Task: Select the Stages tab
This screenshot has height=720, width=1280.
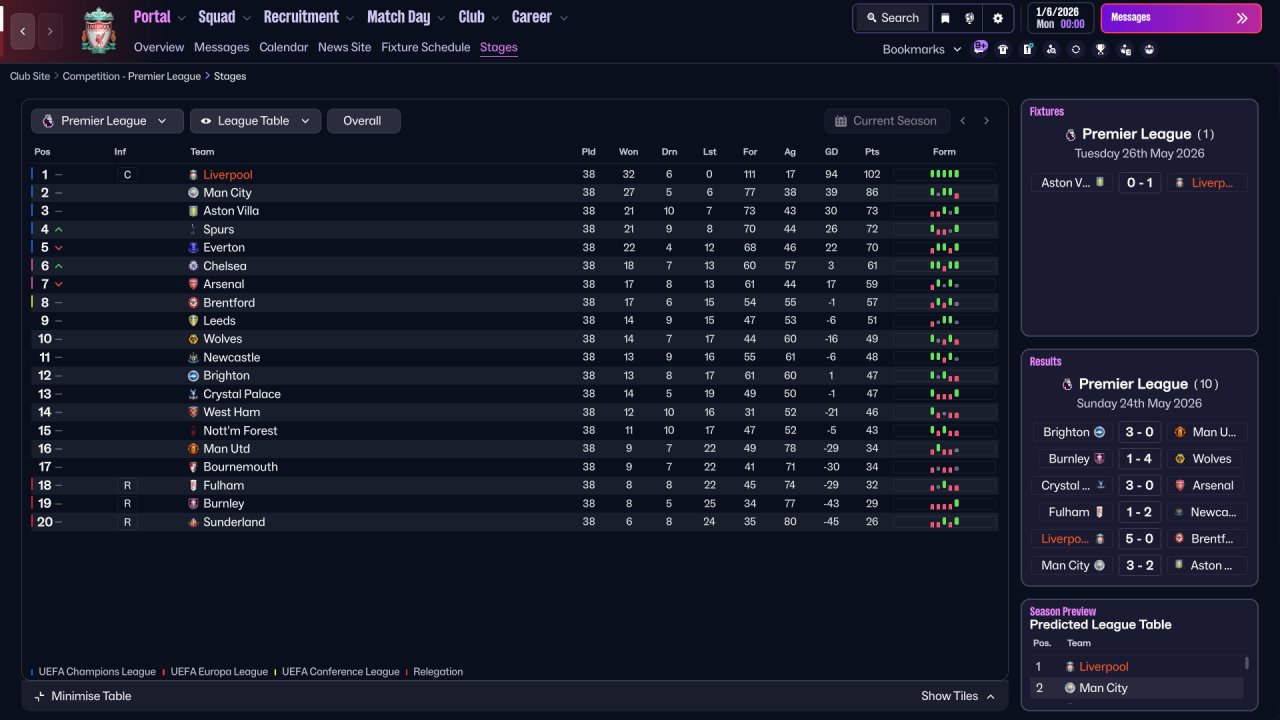Action: click(x=499, y=47)
